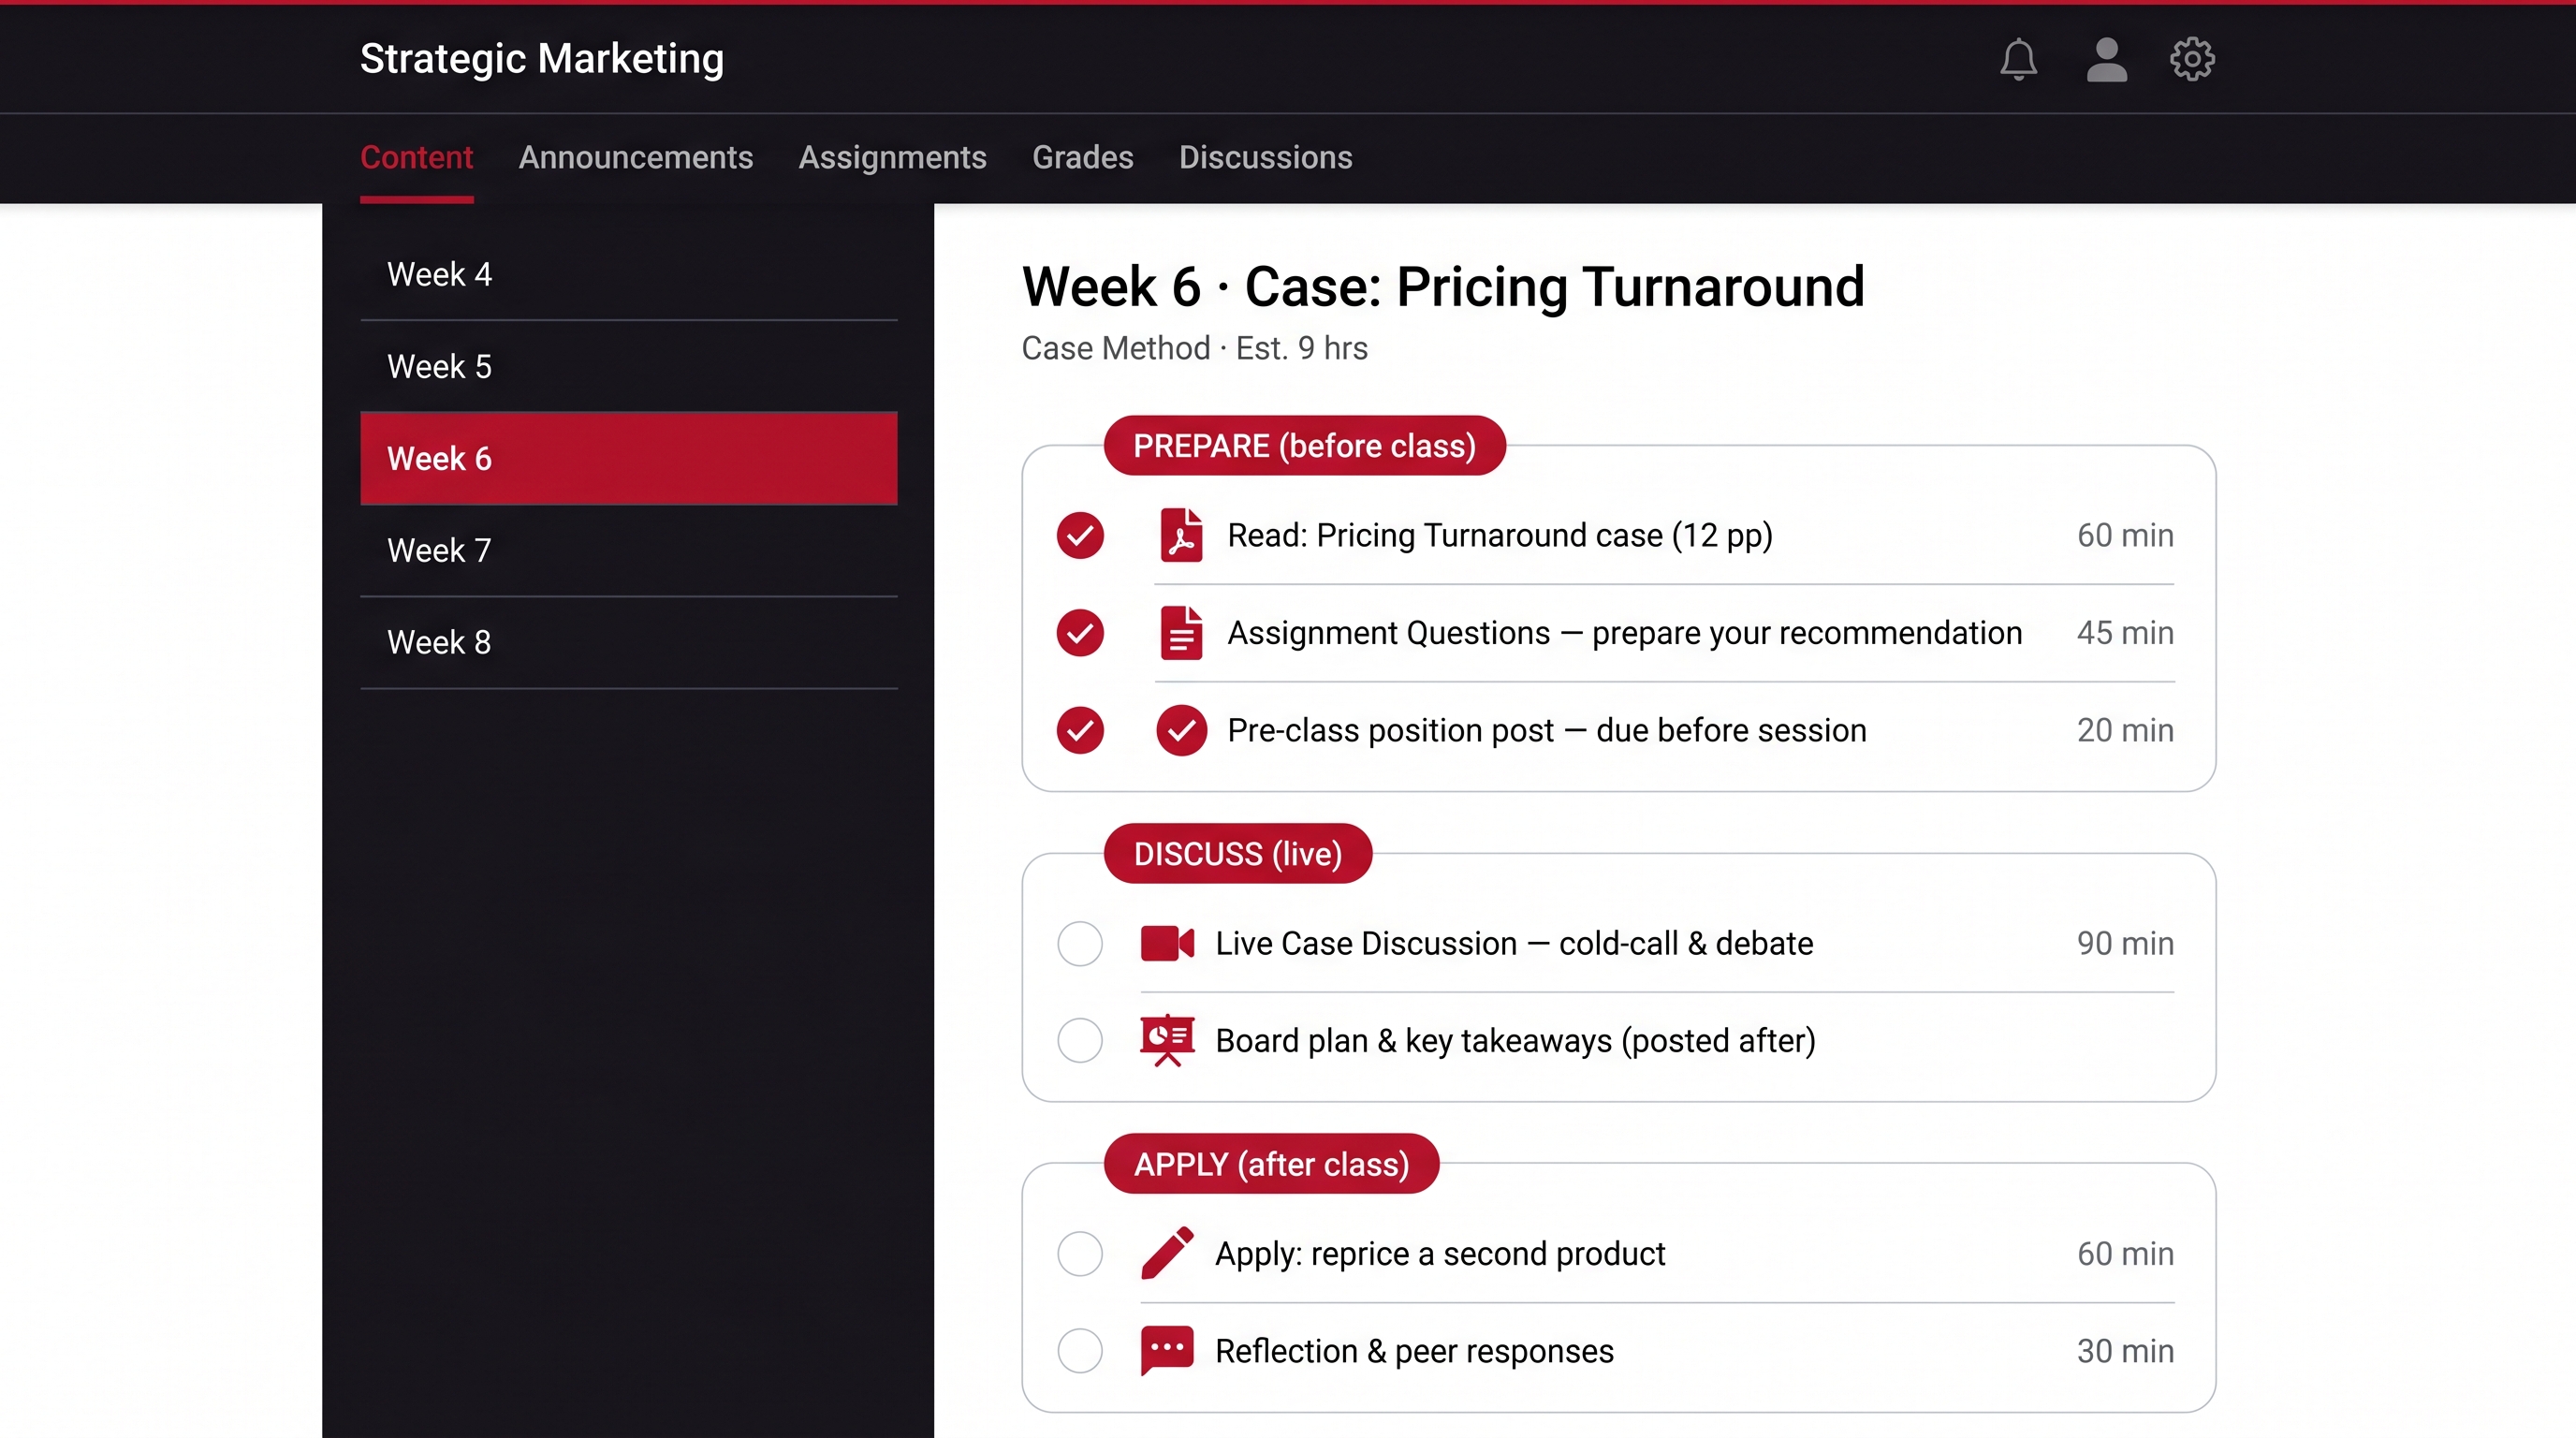Open Board plan & key takeaways
The image size is (2576, 1438).
(1515, 1040)
